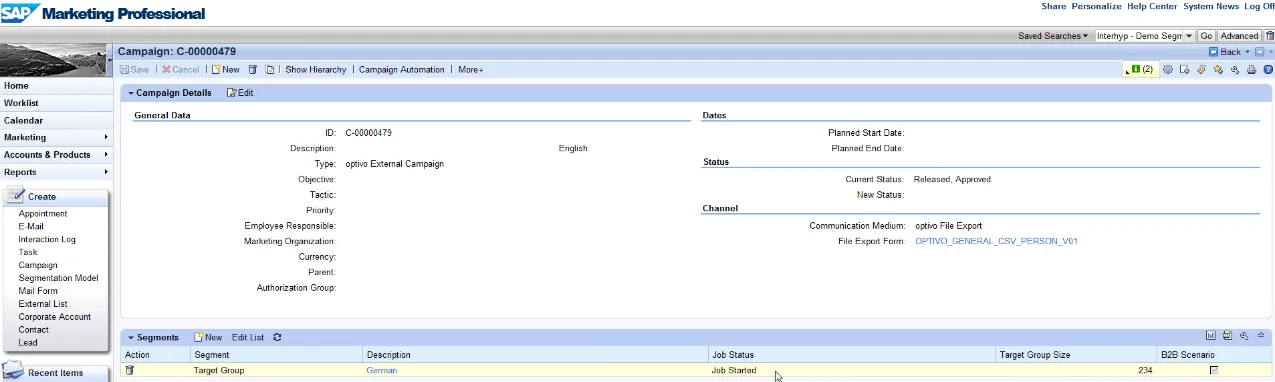The width and height of the screenshot is (1275, 382).
Task: Click the tag icon in campaign toolbar
Action: (x=1201, y=70)
